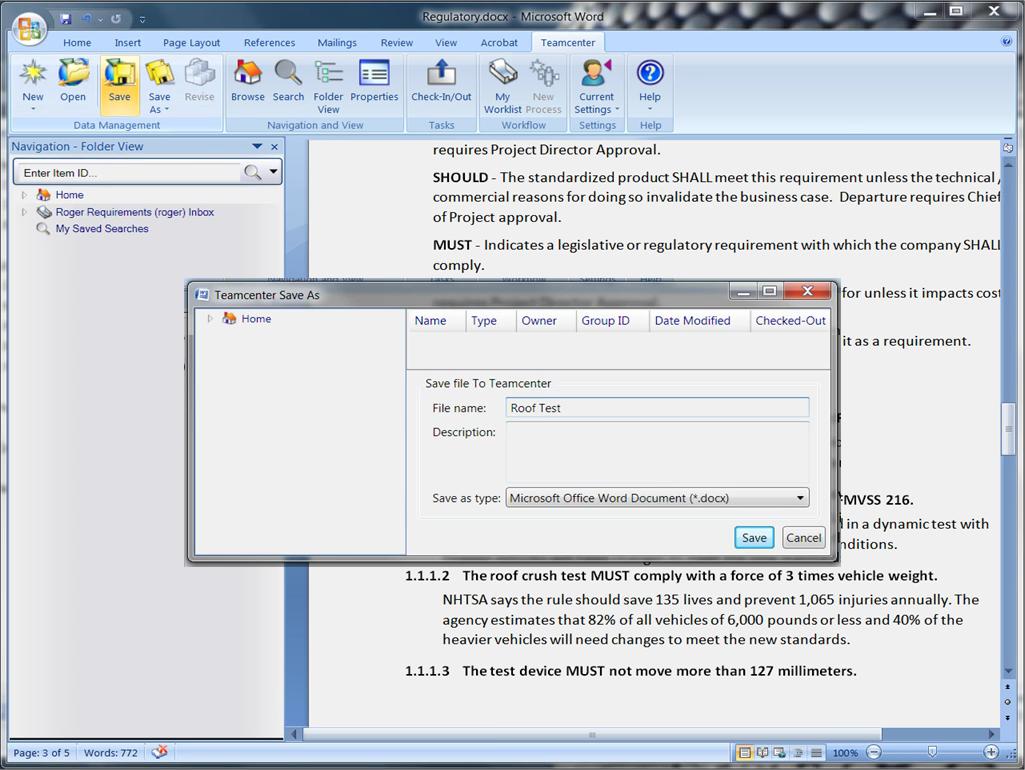Click the Save As ribbon icon
Viewport: 1025px width, 770px height.
[x=159, y=73]
